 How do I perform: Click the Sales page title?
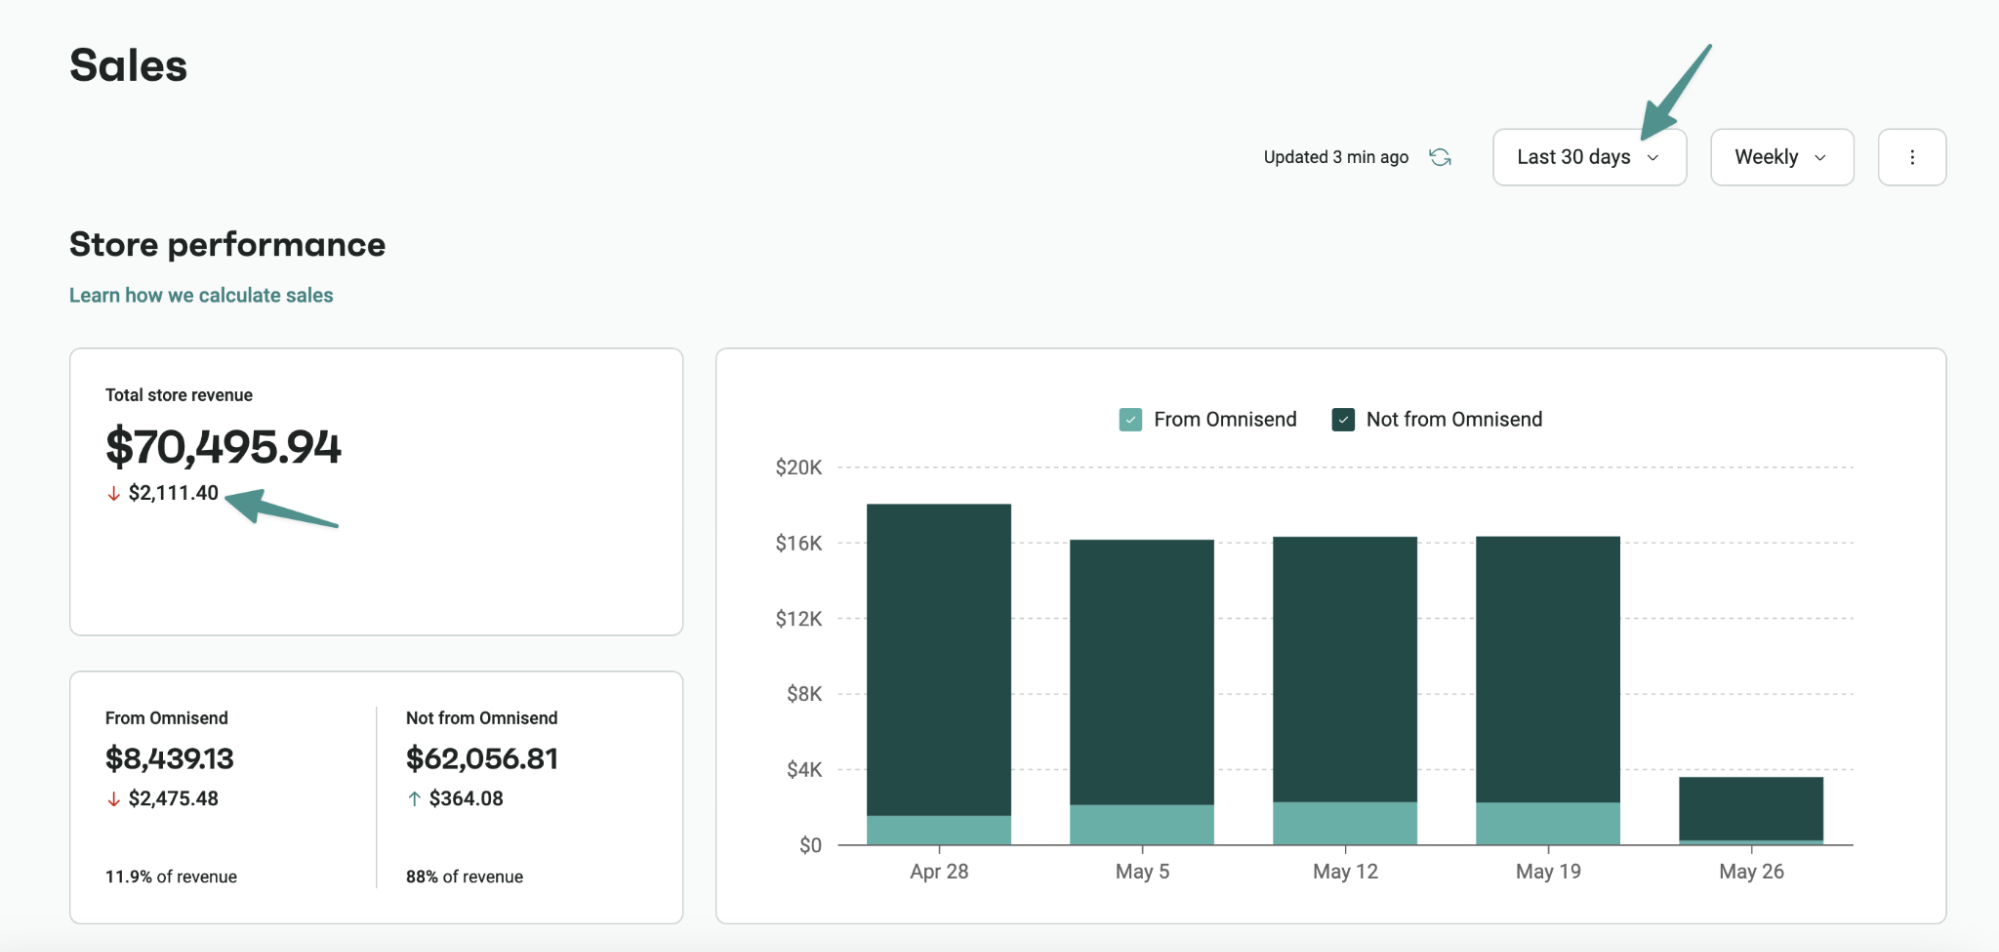click(x=127, y=65)
